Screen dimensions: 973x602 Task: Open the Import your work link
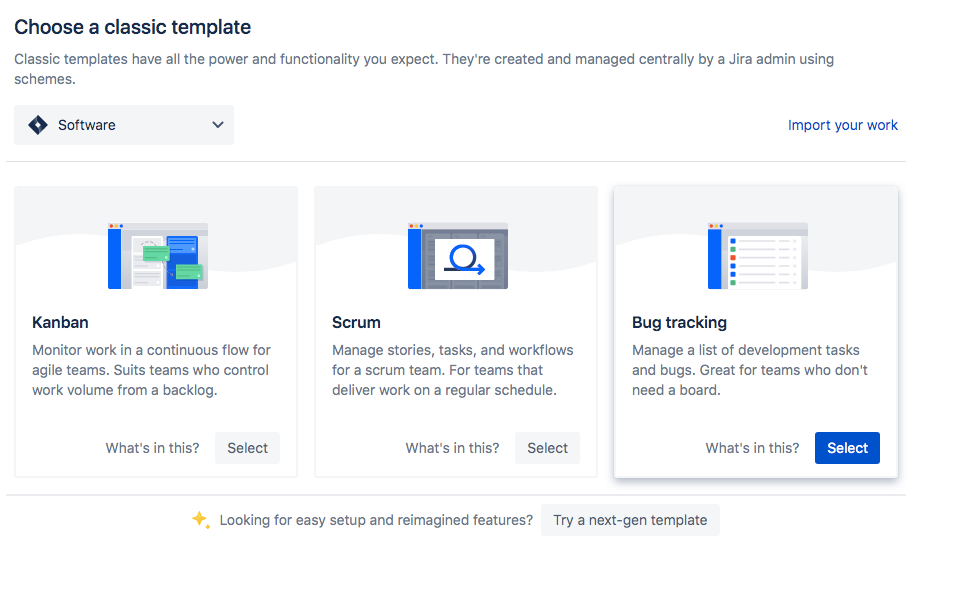(842, 125)
